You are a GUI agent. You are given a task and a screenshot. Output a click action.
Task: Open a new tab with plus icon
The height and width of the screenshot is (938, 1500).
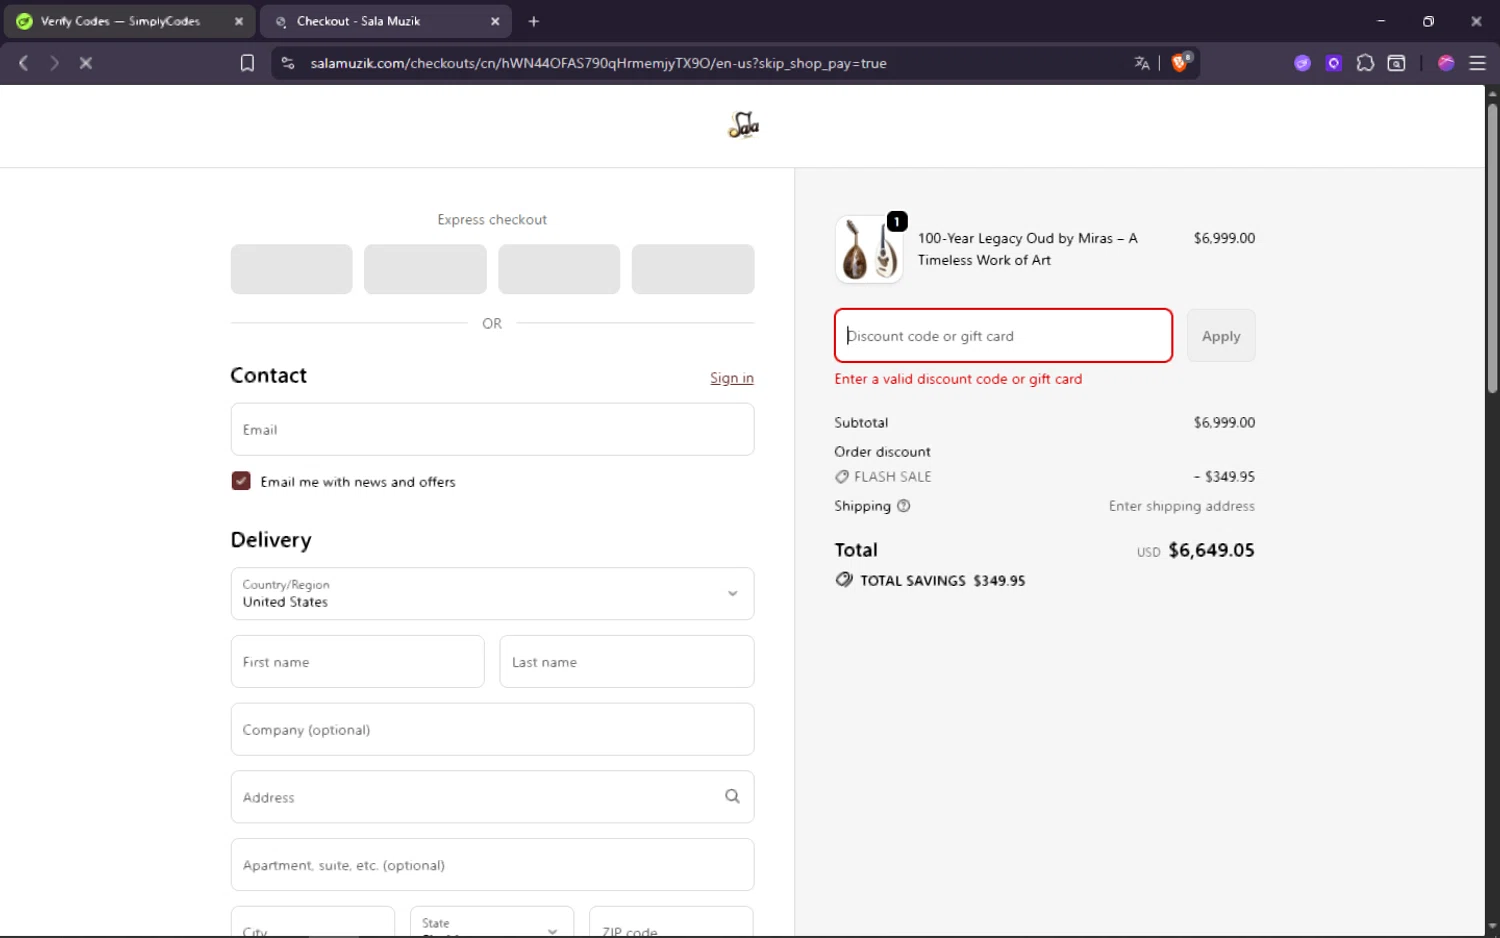point(534,21)
